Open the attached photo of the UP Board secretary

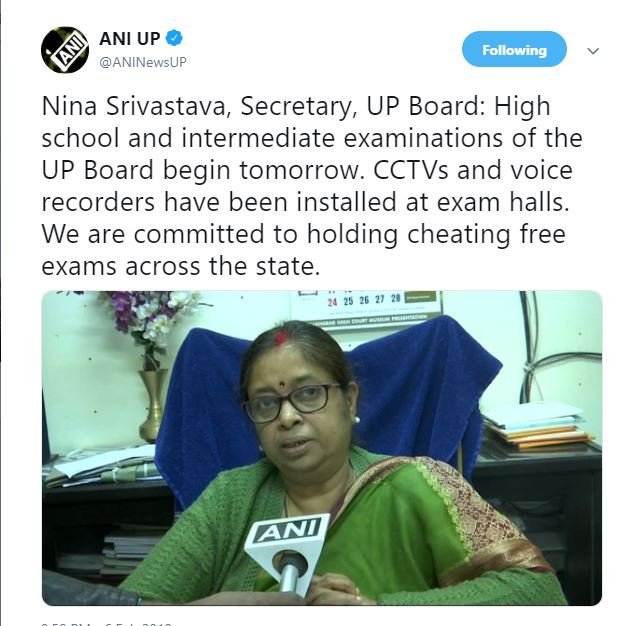click(x=322, y=447)
